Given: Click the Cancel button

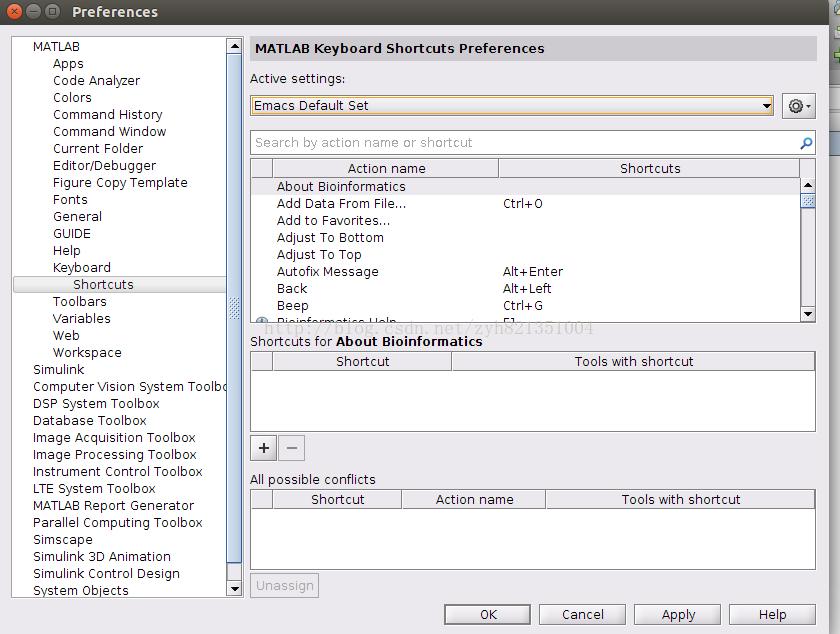Looking at the screenshot, I should pos(582,615).
